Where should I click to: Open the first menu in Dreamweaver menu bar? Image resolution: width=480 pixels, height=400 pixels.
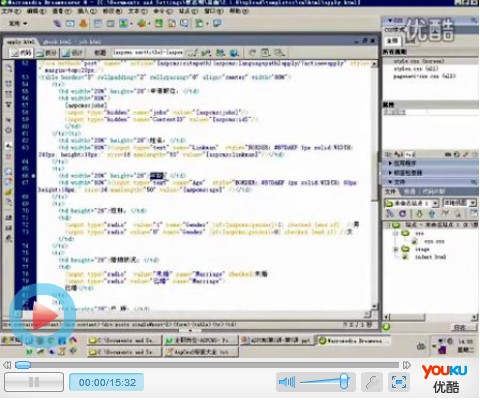pyautogui.click(x=11, y=11)
